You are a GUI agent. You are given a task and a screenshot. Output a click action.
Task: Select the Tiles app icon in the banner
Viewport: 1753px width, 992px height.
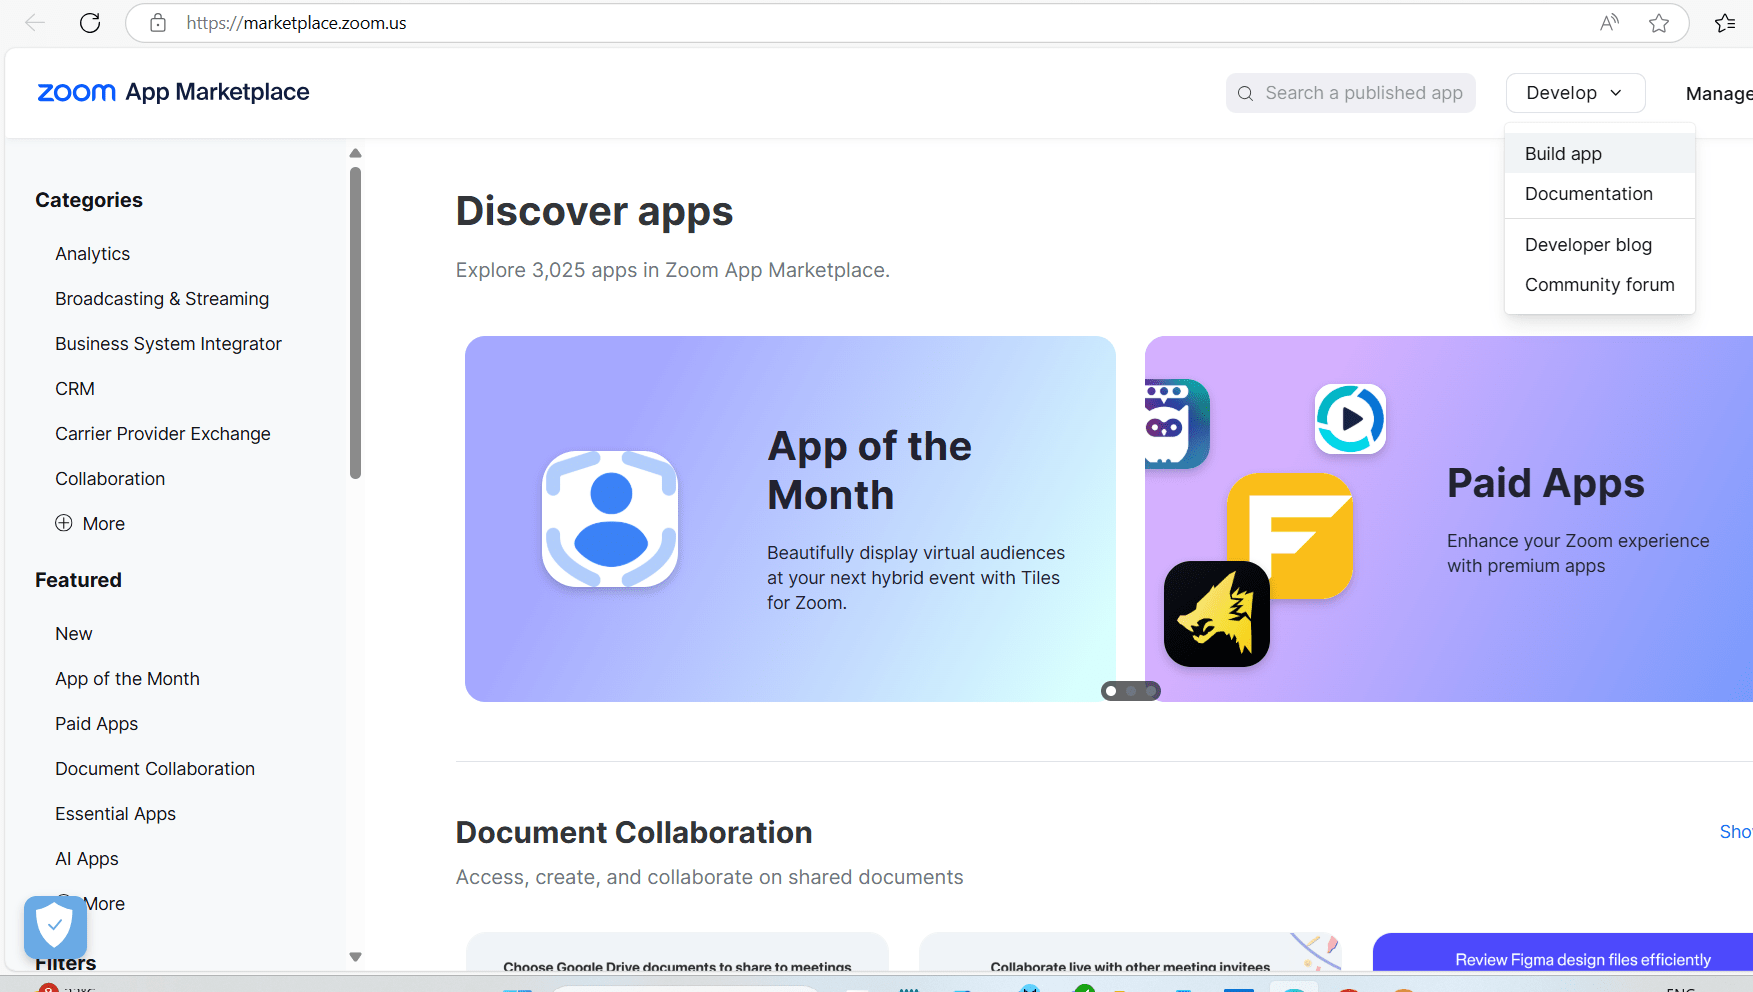tap(609, 518)
